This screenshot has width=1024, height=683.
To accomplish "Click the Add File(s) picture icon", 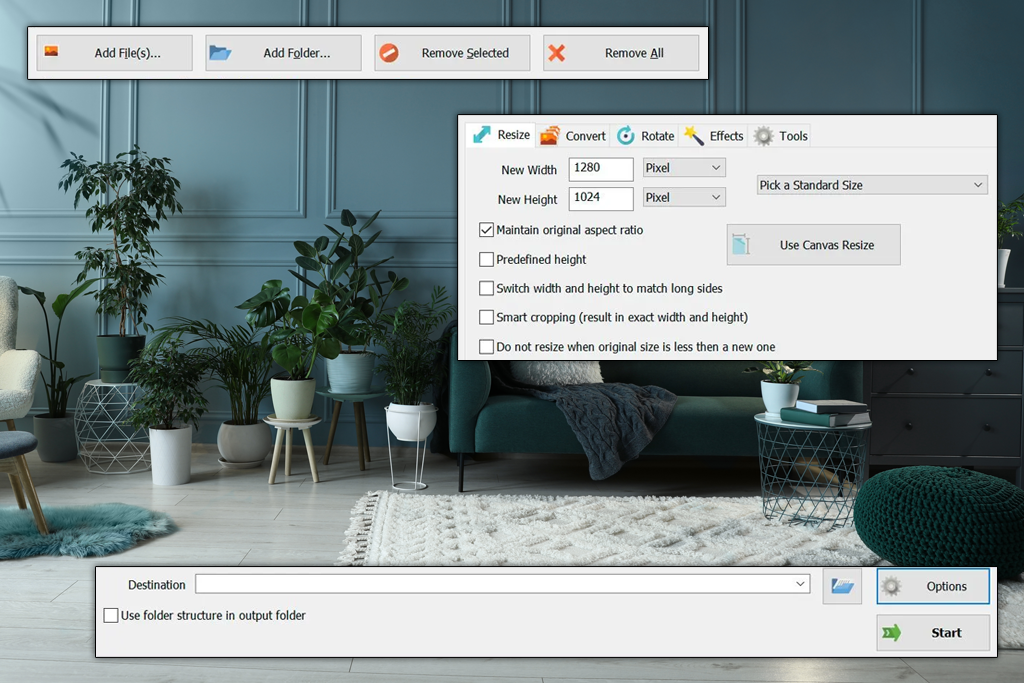I will tap(51, 51).
